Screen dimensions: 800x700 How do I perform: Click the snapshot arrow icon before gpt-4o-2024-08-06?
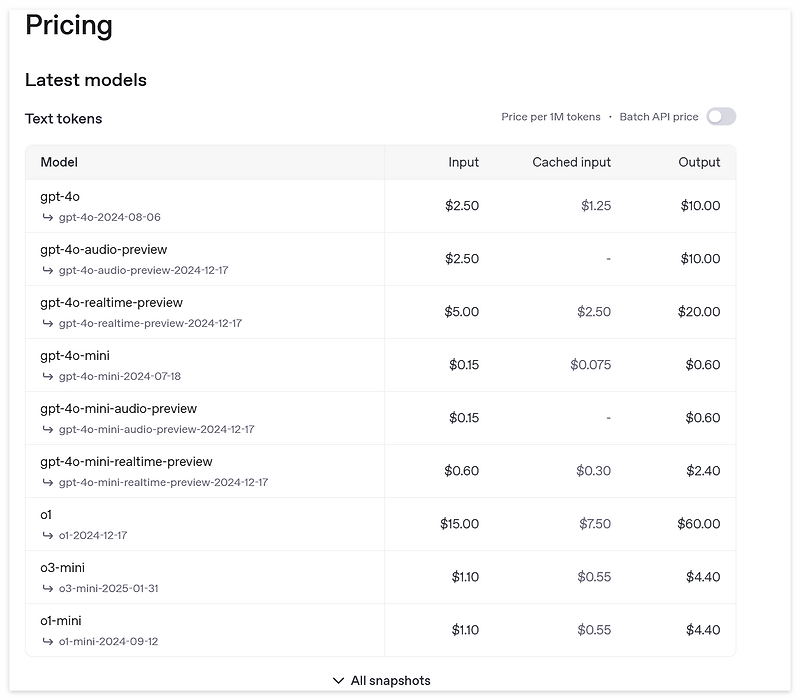47,217
